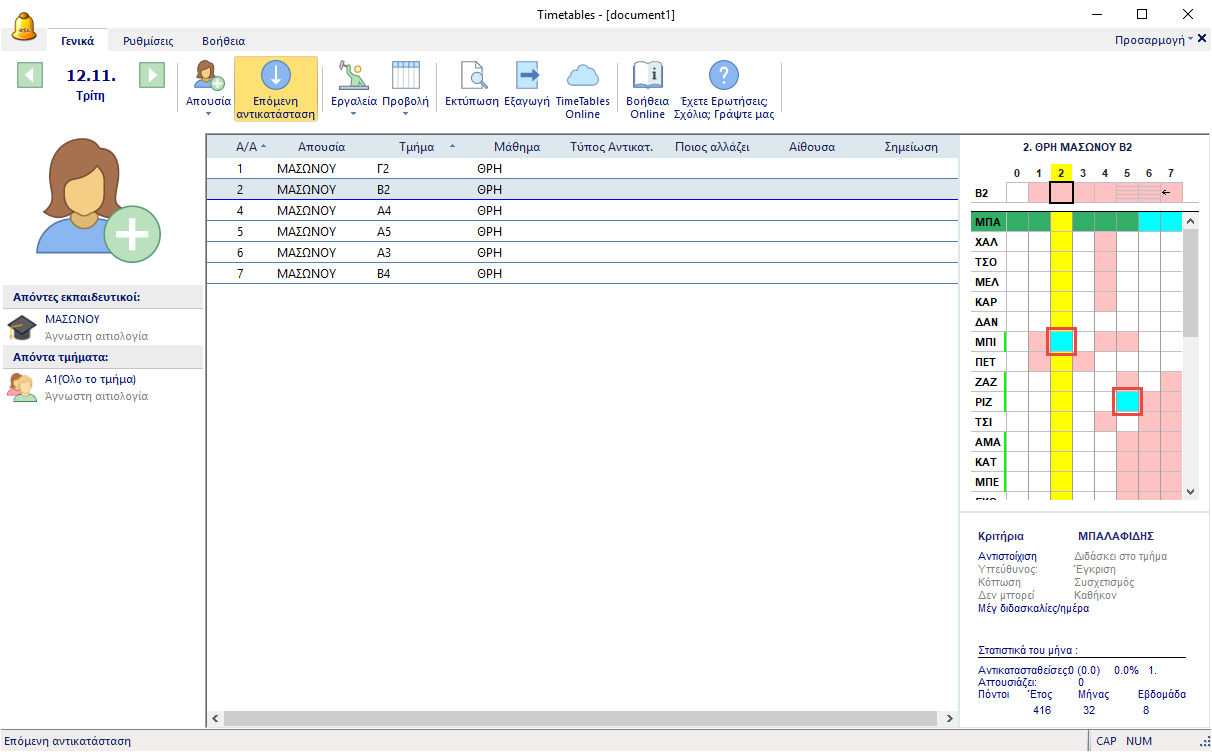Open the Βοήθεια ribbon tab
1212x752 pixels.
pyautogui.click(x=223, y=41)
